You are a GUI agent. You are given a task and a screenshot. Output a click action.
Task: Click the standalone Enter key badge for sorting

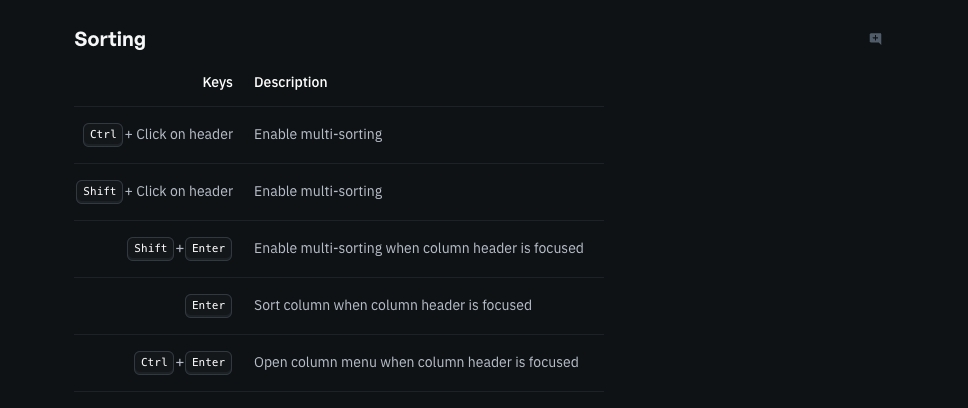[208, 305]
